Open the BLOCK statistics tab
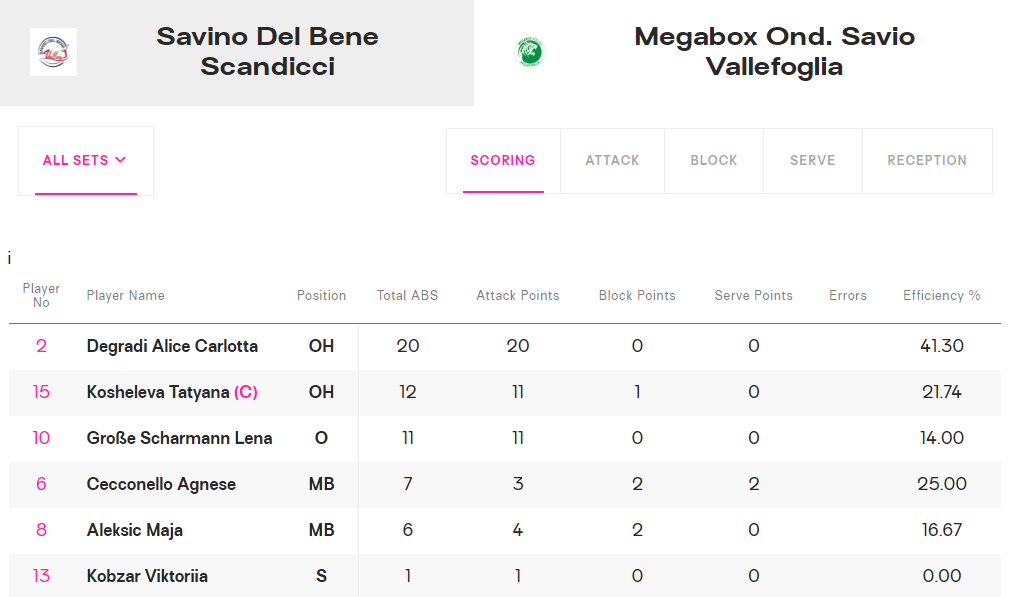 (714, 161)
